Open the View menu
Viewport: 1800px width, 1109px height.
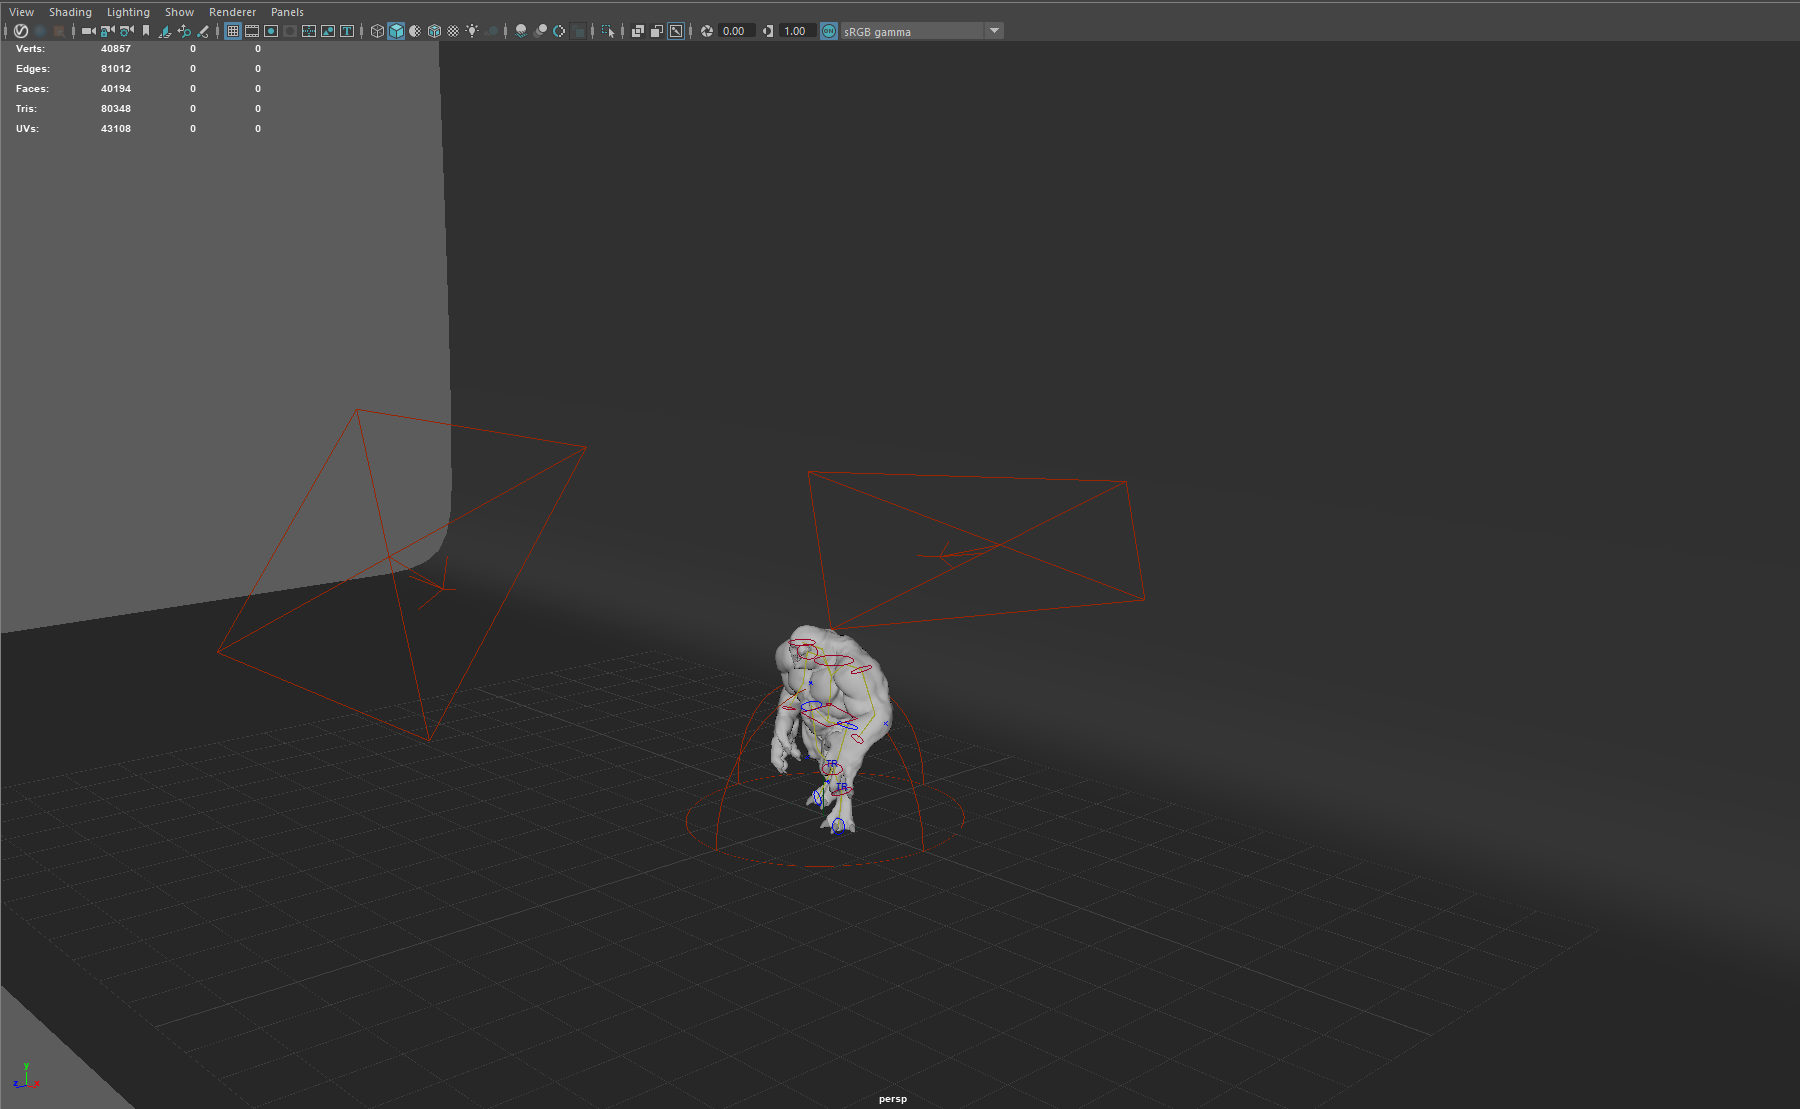click(x=21, y=12)
